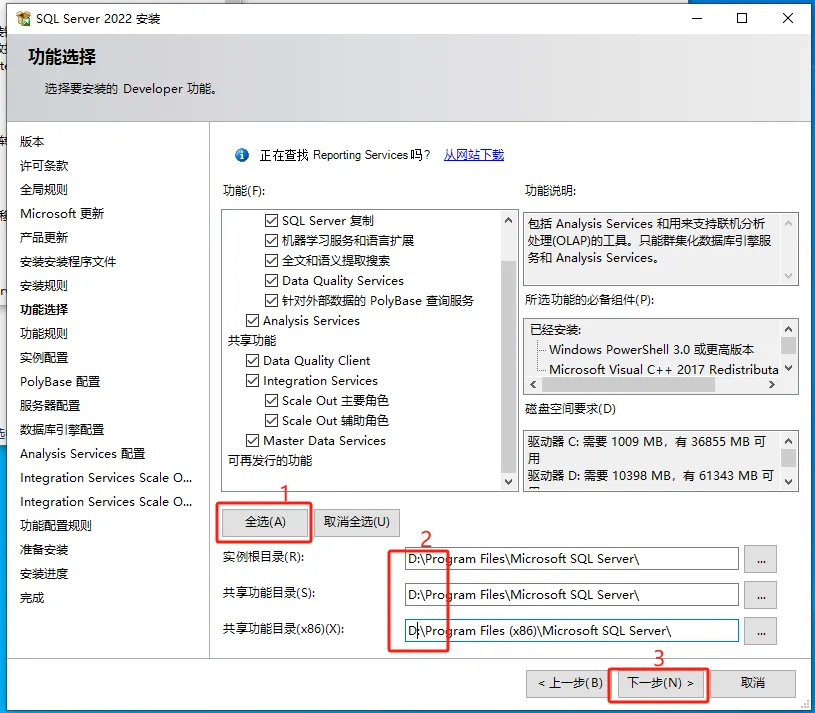Click the 从网站下载 link
Image resolution: width=815 pixels, height=713 pixels.
[x=474, y=155]
